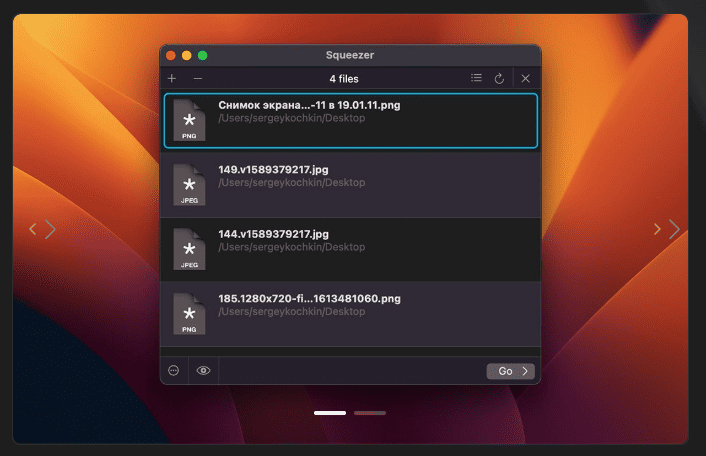Select file name Снимок экрана...-11 в 19.01.11.png
The height and width of the screenshot is (456, 706).
[309, 105]
